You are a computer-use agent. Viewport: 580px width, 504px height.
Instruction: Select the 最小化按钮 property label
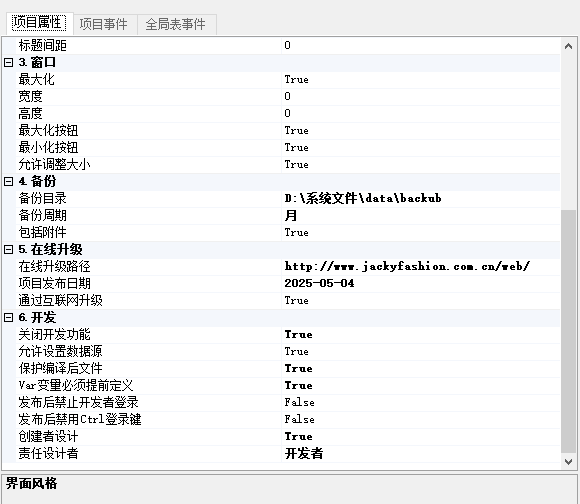[x=48, y=148]
